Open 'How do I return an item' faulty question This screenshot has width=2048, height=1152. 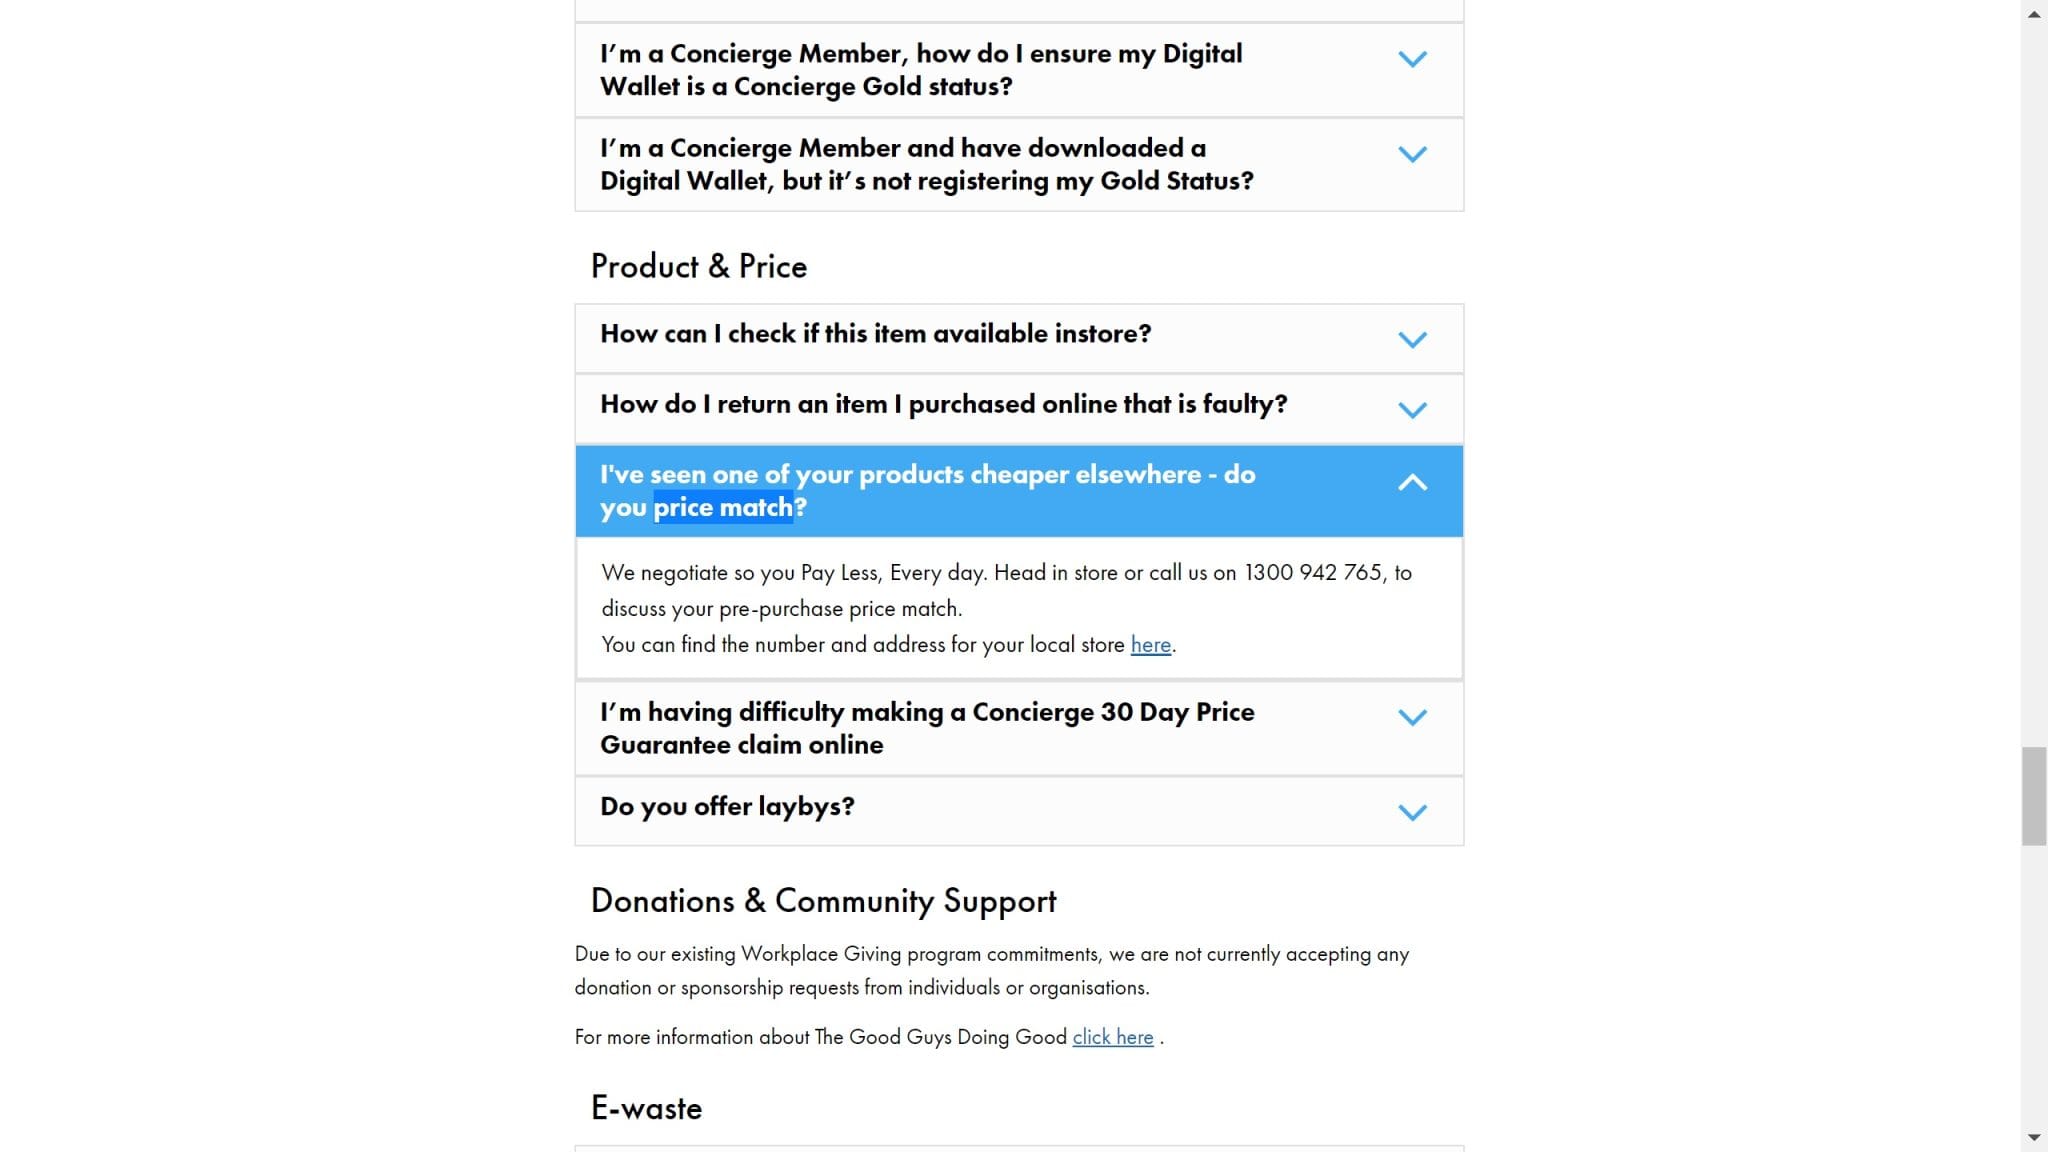point(1019,409)
